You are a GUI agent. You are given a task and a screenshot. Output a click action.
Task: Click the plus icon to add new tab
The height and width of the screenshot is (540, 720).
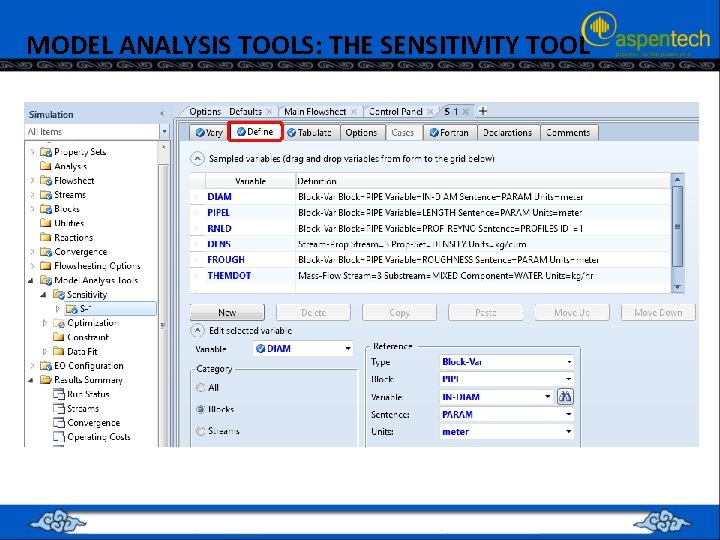point(483,111)
